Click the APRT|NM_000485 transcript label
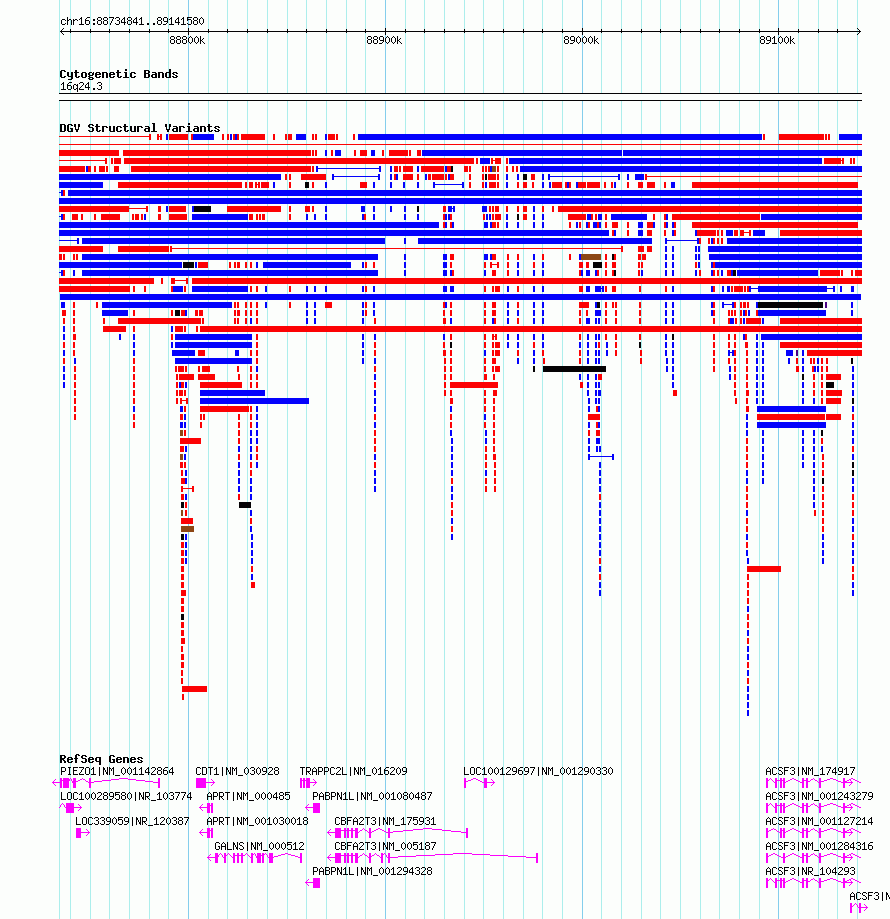 point(248,797)
